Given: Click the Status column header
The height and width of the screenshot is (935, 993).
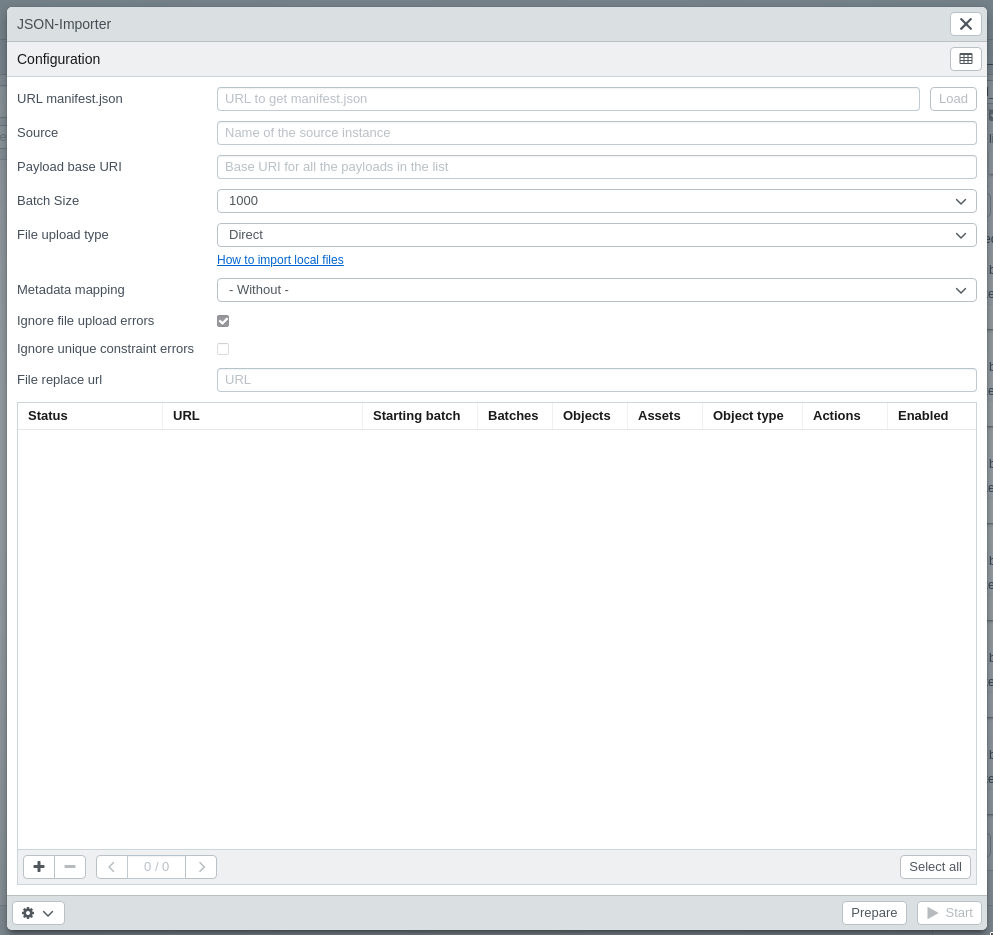Looking at the screenshot, I should click(x=90, y=416).
